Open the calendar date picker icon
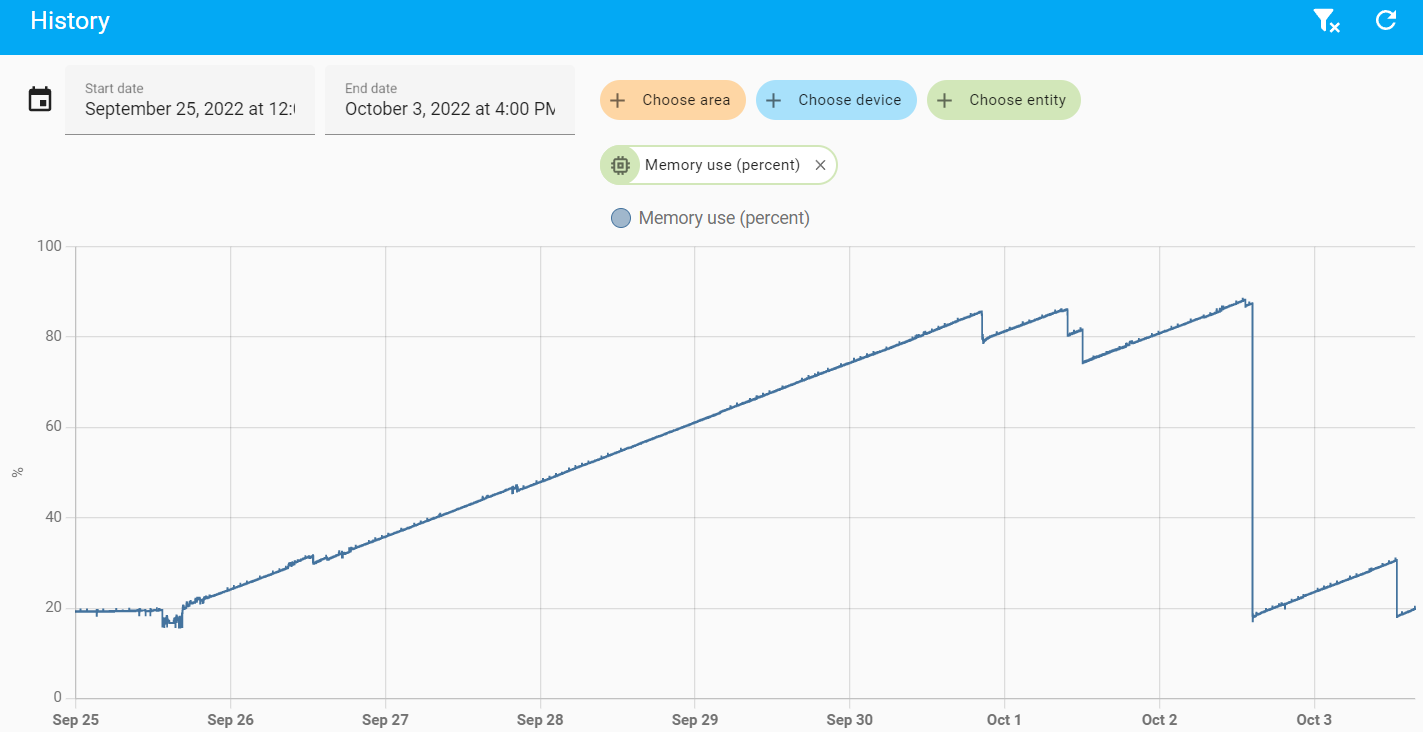This screenshot has width=1423, height=732. click(39, 99)
